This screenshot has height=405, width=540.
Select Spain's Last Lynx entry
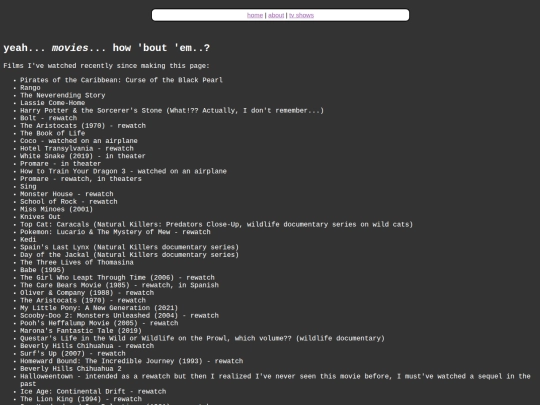129,247
